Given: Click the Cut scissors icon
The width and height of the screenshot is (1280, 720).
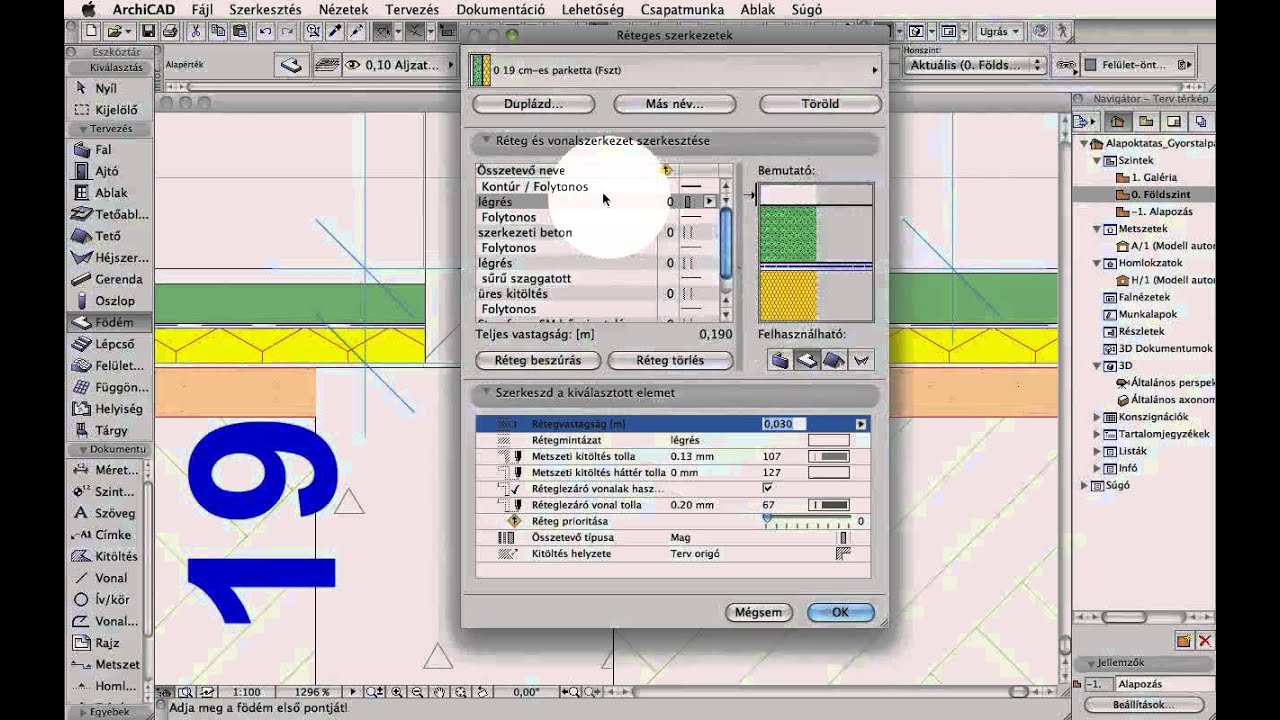Looking at the screenshot, I should [196, 31].
